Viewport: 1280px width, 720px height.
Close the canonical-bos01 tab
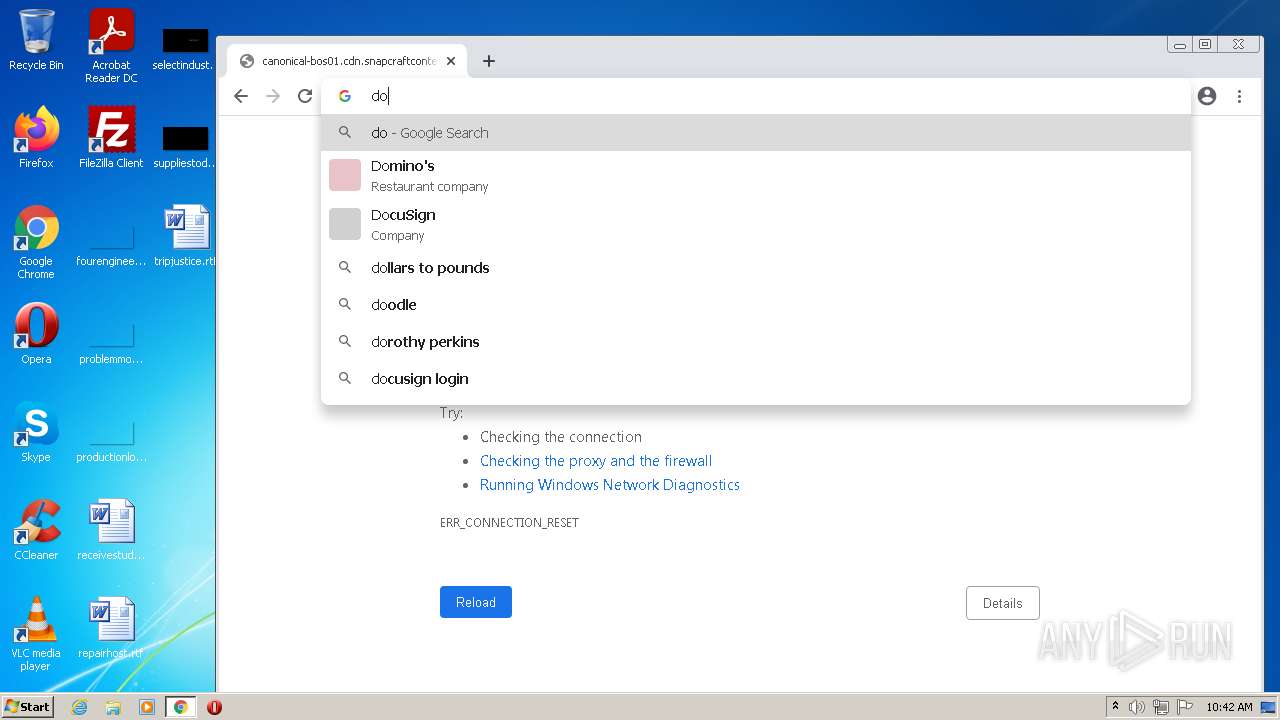tap(451, 61)
